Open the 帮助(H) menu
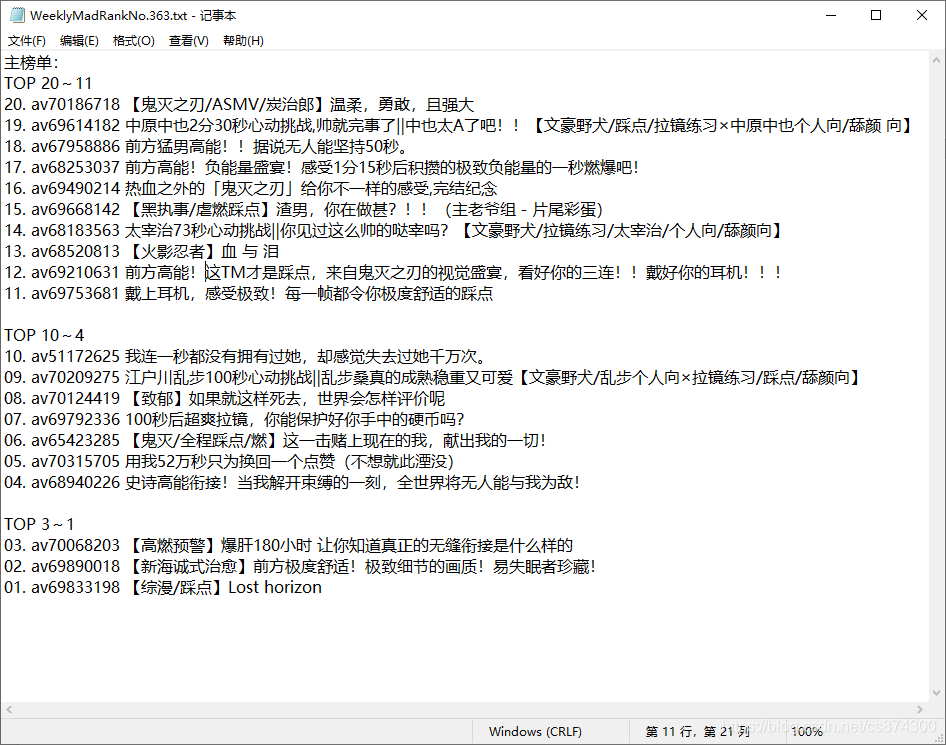The image size is (946, 745). tap(243, 40)
